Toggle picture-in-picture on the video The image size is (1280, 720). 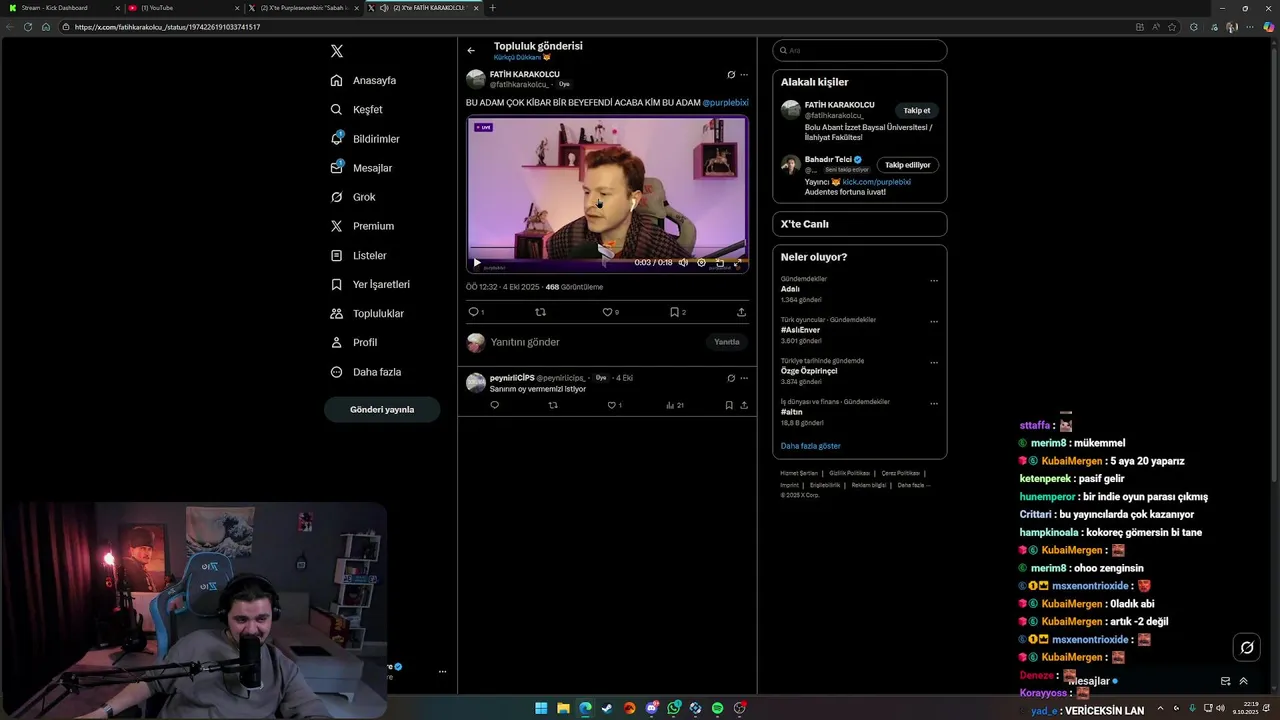720,263
